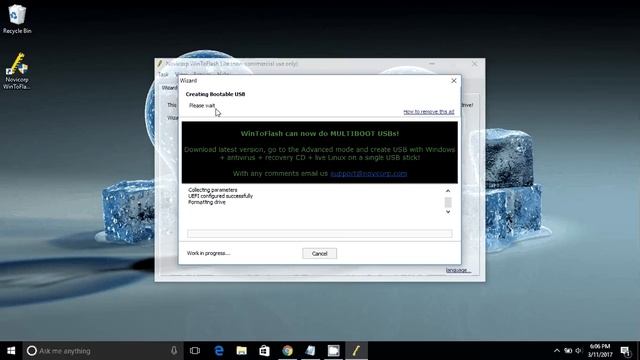This screenshot has width=640, height=360.
Task: Click the Cortana microphone icon
Action: pyautogui.click(x=174, y=351)
